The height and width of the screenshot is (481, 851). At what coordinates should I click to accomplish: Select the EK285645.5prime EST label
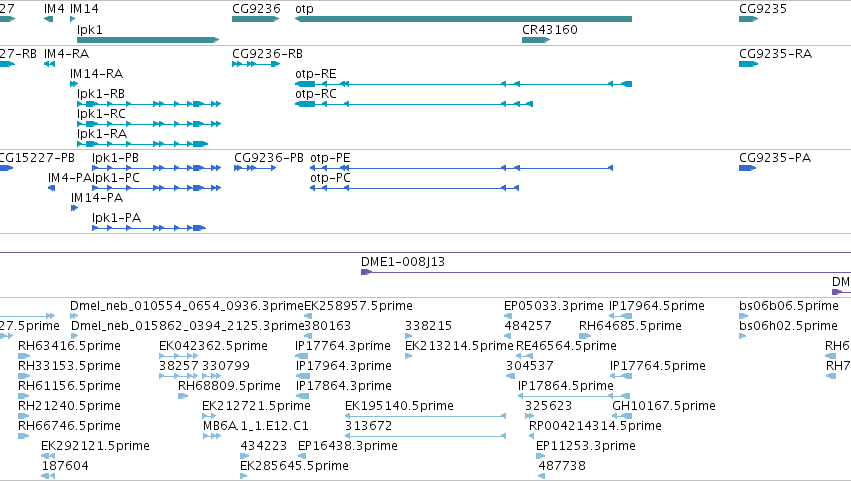click(x=295, y=467)
